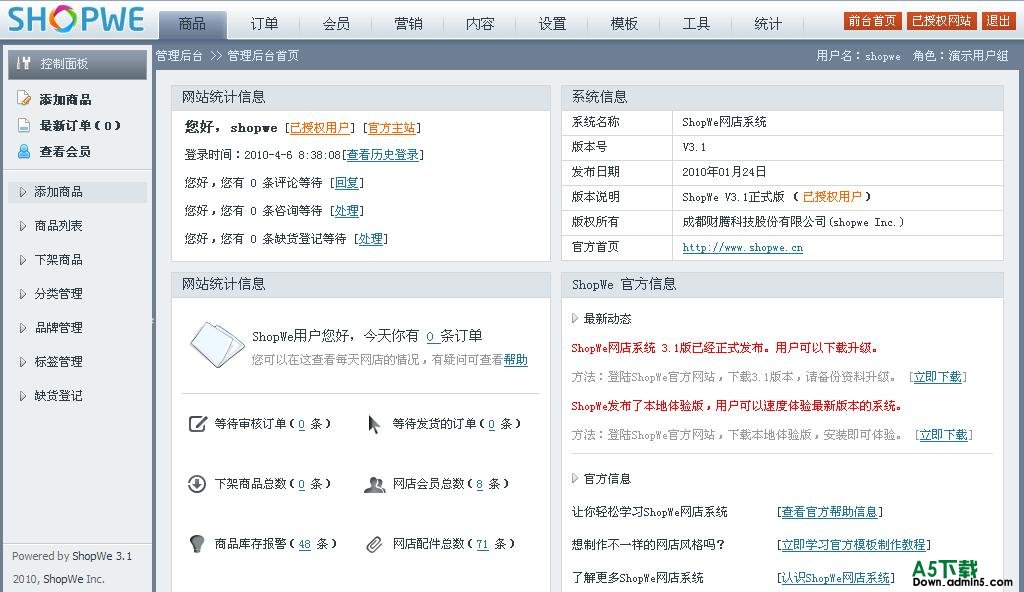
Task: Collapse the 最新动态 section
Action: tap(575, 319)
